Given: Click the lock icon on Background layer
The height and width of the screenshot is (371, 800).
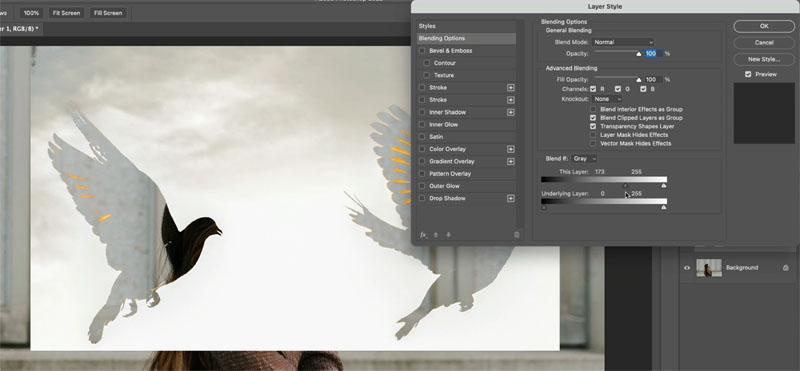Looking at the screenshot, I should tap(785, 267).
